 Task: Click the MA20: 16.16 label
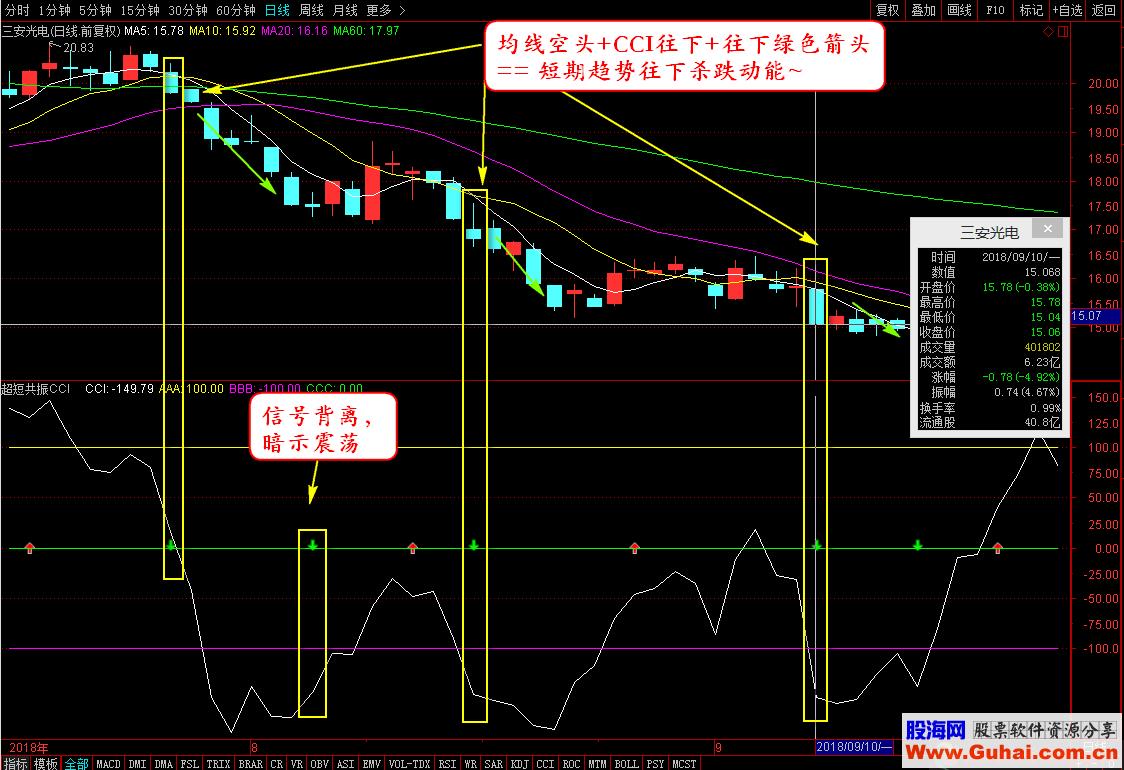pos(294,31)
